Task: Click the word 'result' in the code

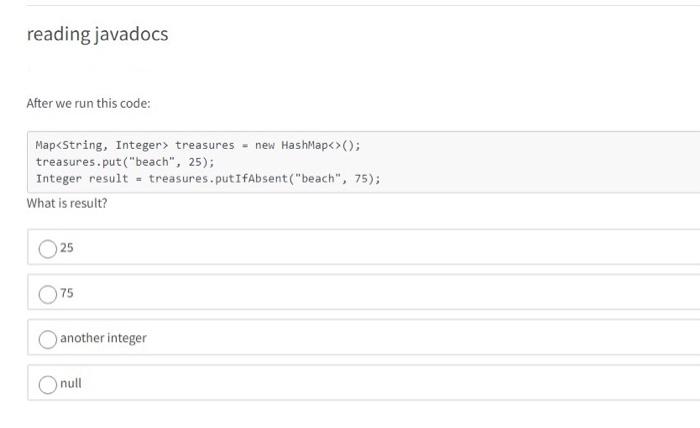Action: (x=109, y=179)
